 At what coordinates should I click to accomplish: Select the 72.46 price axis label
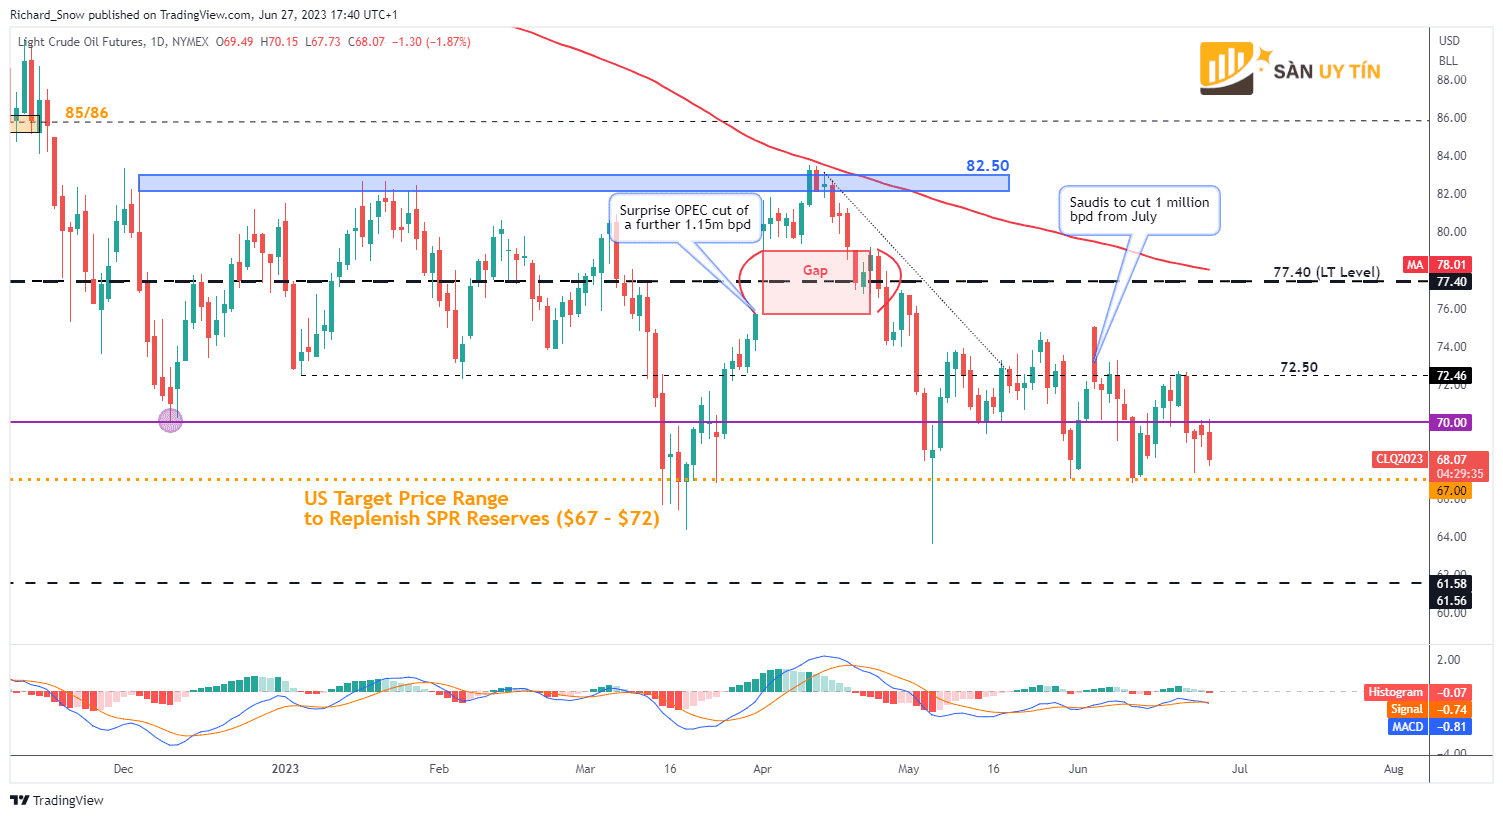click(1452, 376)
